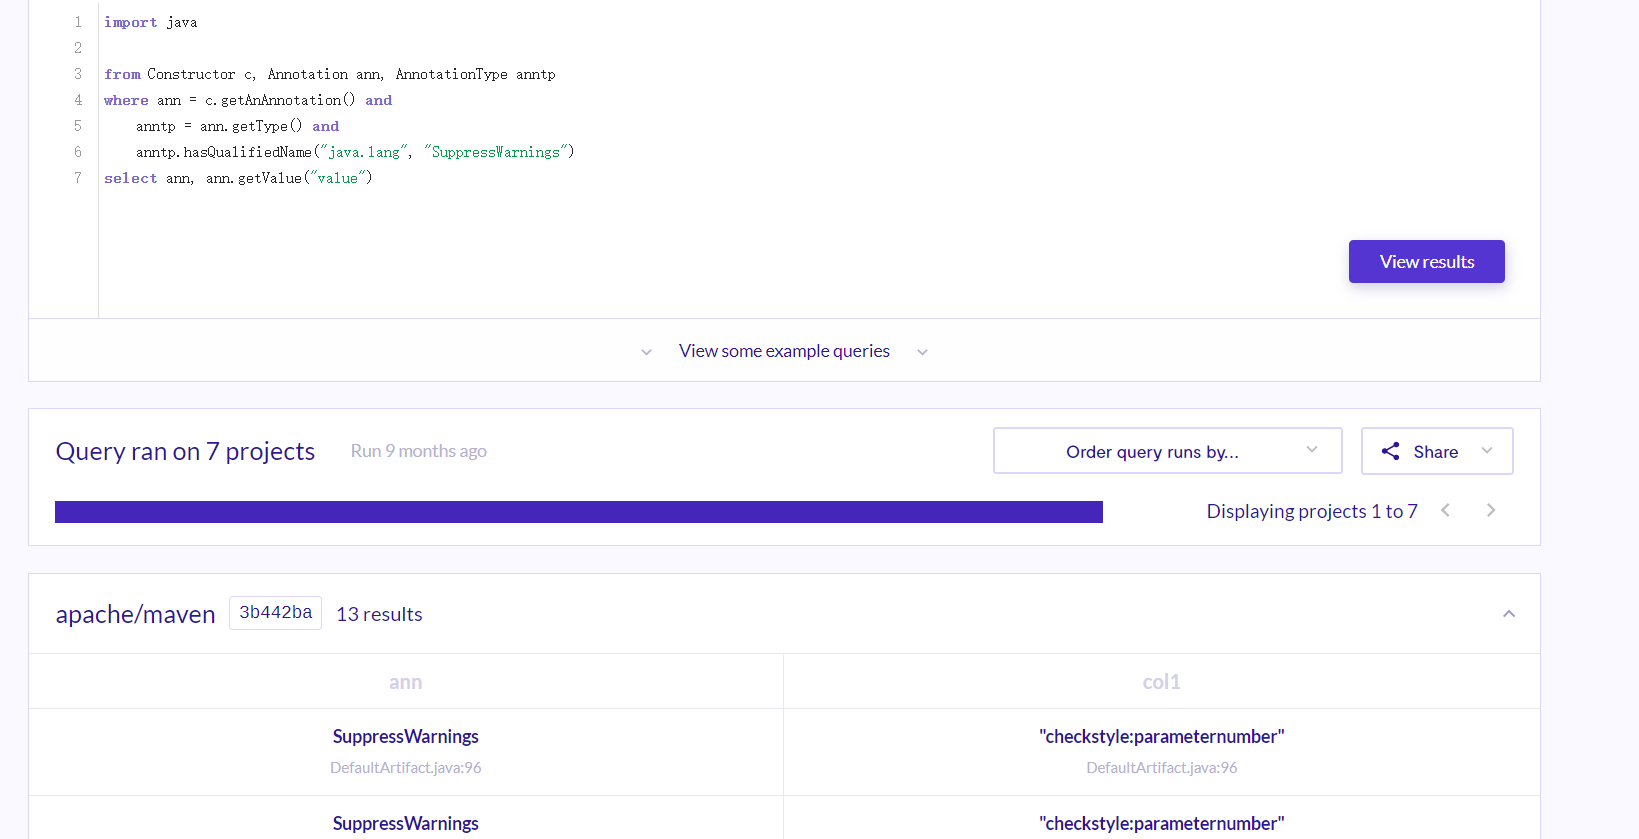Sort by the ann column header

tap(406, 682)
